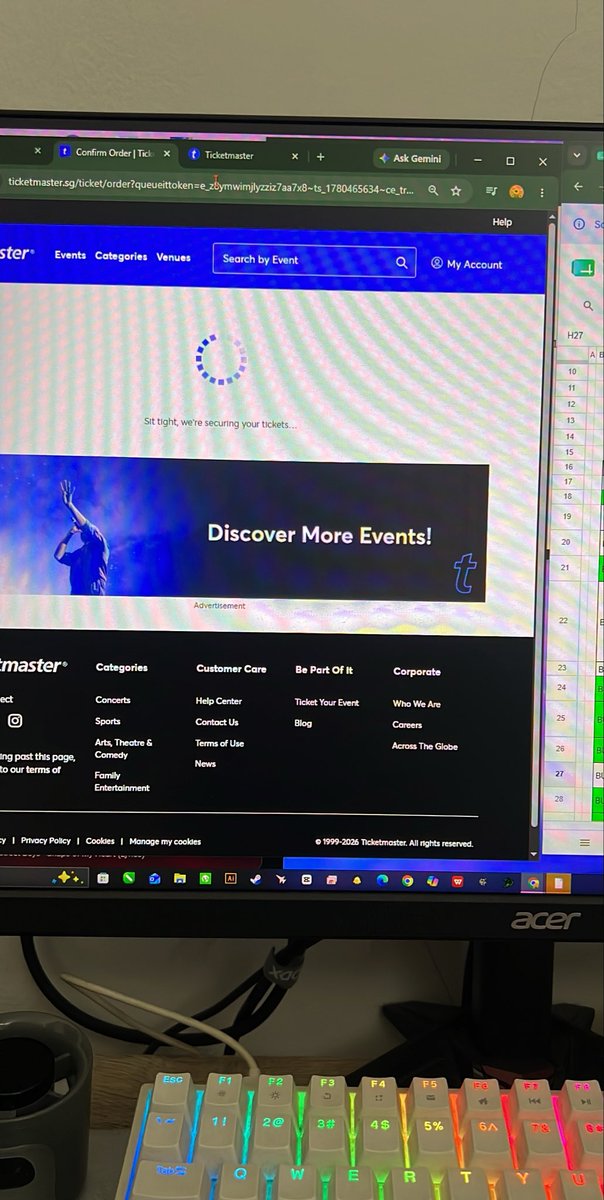Click the News footer link
The height and width of the screenshot is (1200, 604).
click(x=205, y=764)
